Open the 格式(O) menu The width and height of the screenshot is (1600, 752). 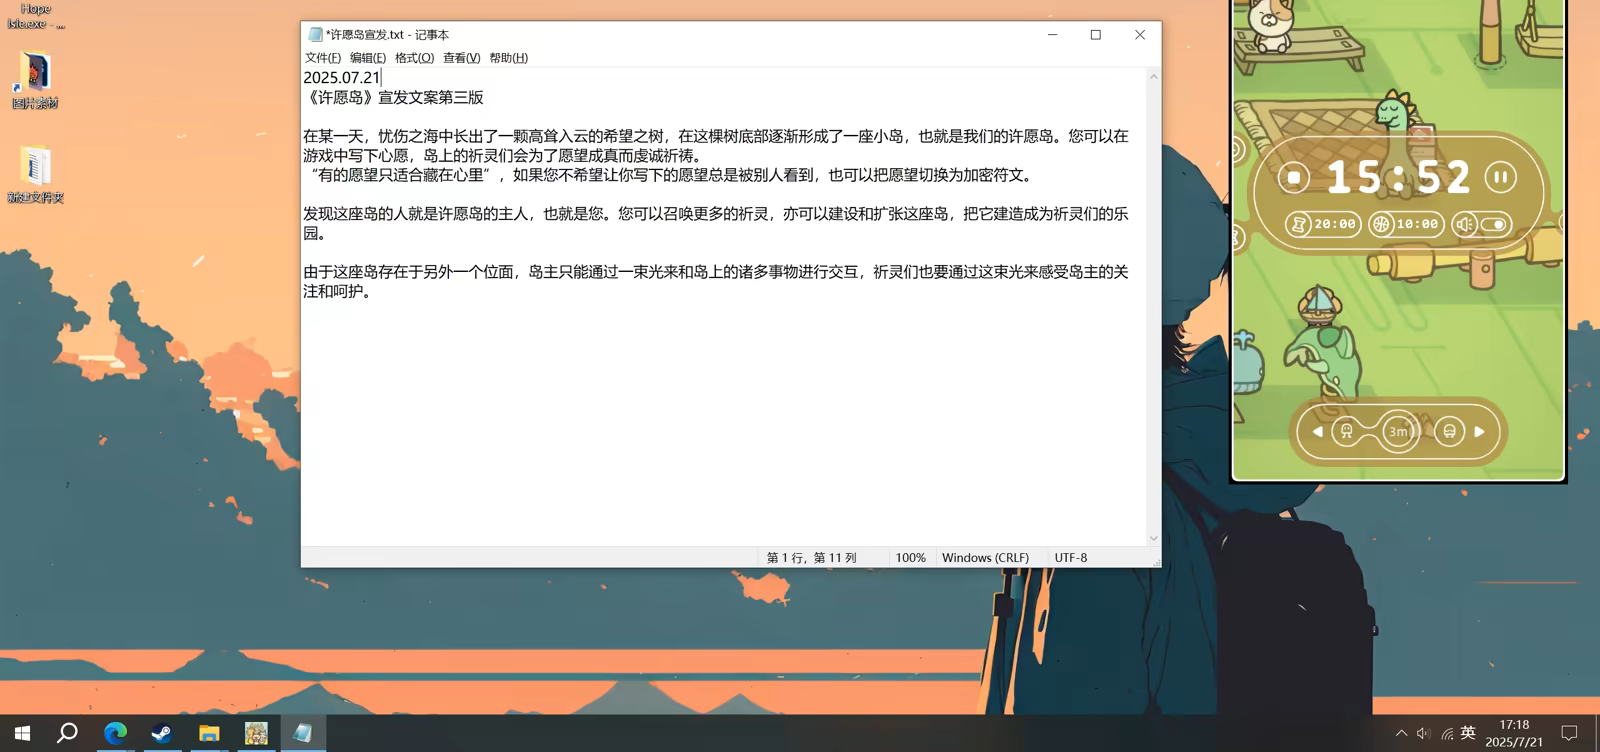pos(414,58)
